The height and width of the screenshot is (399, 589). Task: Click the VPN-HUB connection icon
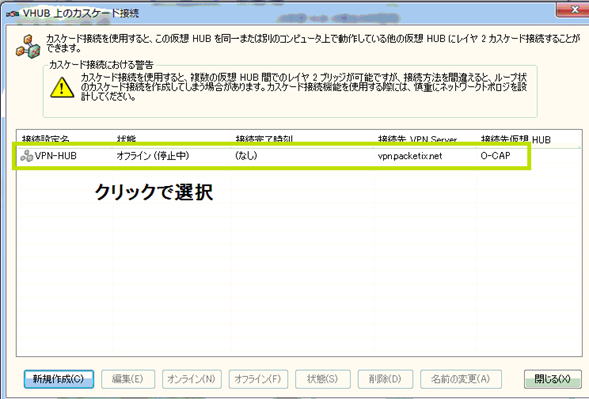(x=26, y=156)
